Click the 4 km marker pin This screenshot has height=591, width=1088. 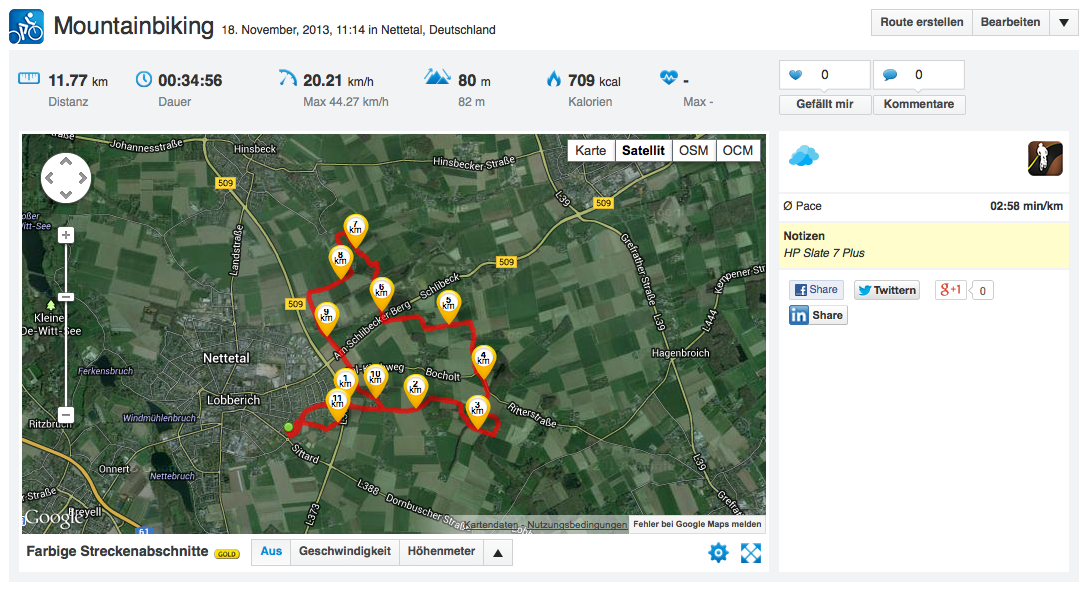(x=484, y=363)
